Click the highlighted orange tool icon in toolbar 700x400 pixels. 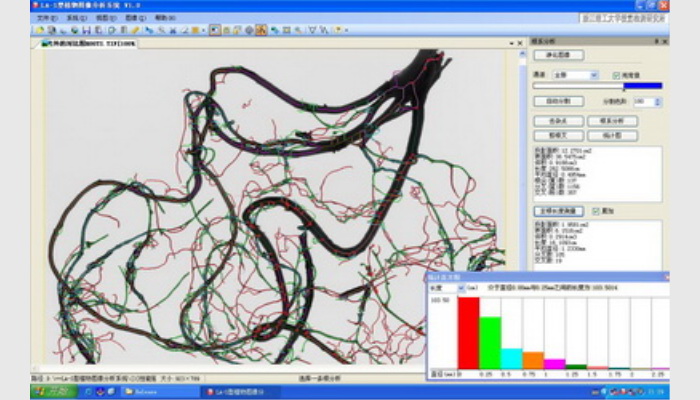pyautogui.click(x=260, y=30)
